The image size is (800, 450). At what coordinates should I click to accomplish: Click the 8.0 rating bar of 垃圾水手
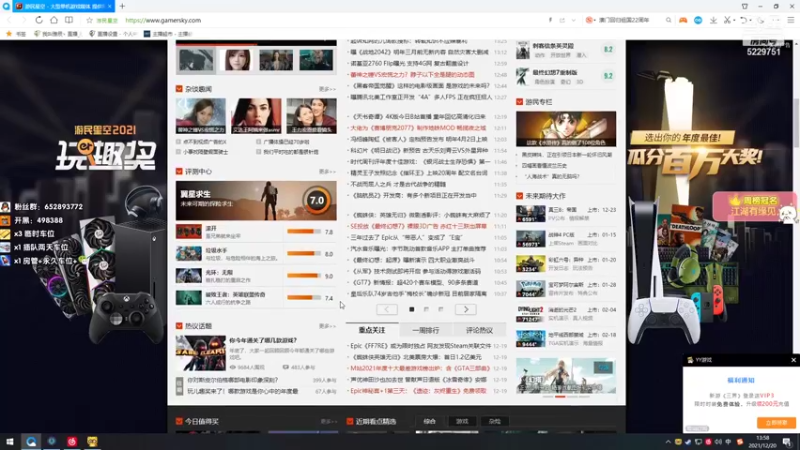pos(304,254)
